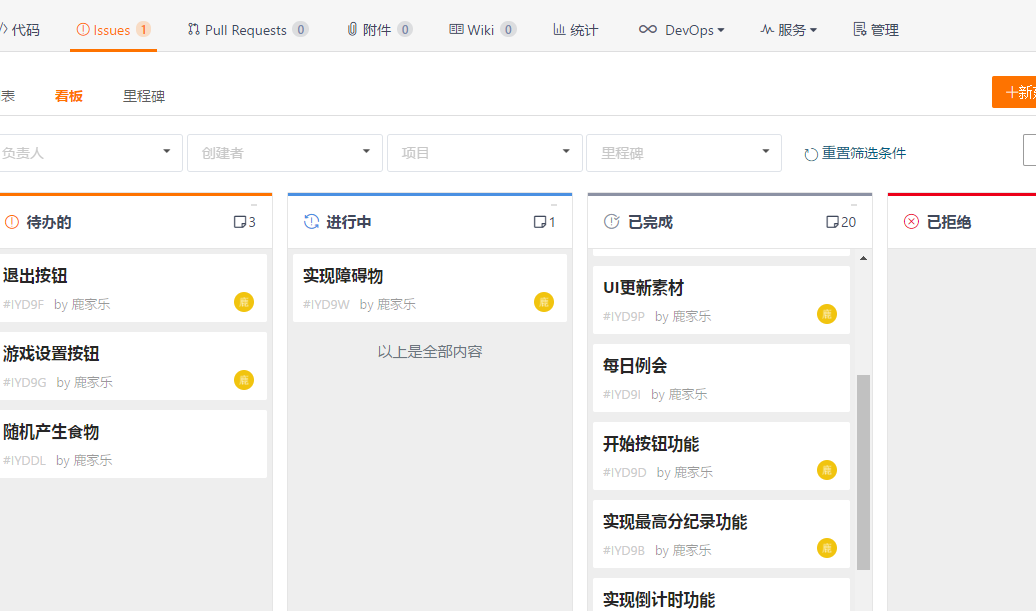Open the 实现倒计时功能 issue card
The width and height of the screenshot is (1036, 611).
click(722, 594)
